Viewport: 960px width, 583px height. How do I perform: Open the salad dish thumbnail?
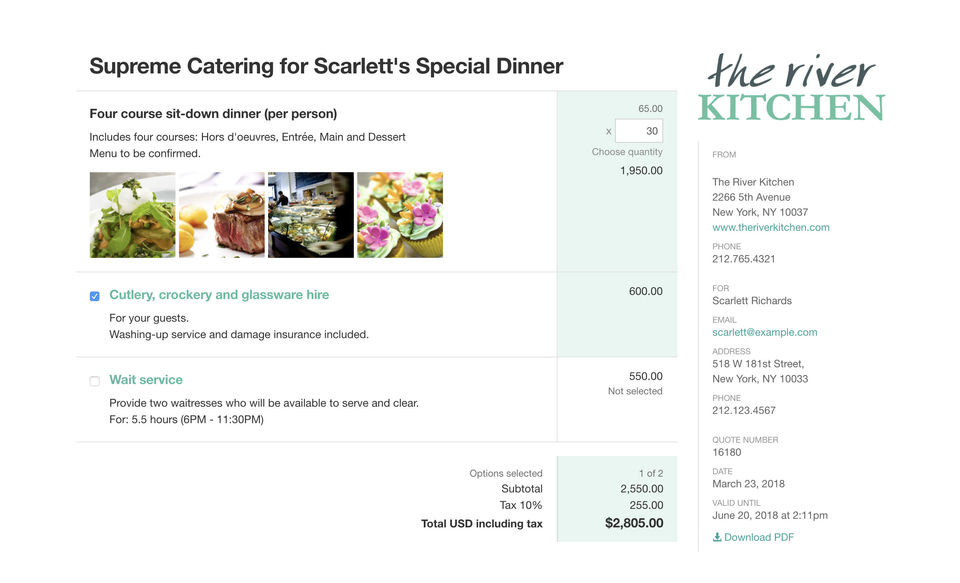132,215
